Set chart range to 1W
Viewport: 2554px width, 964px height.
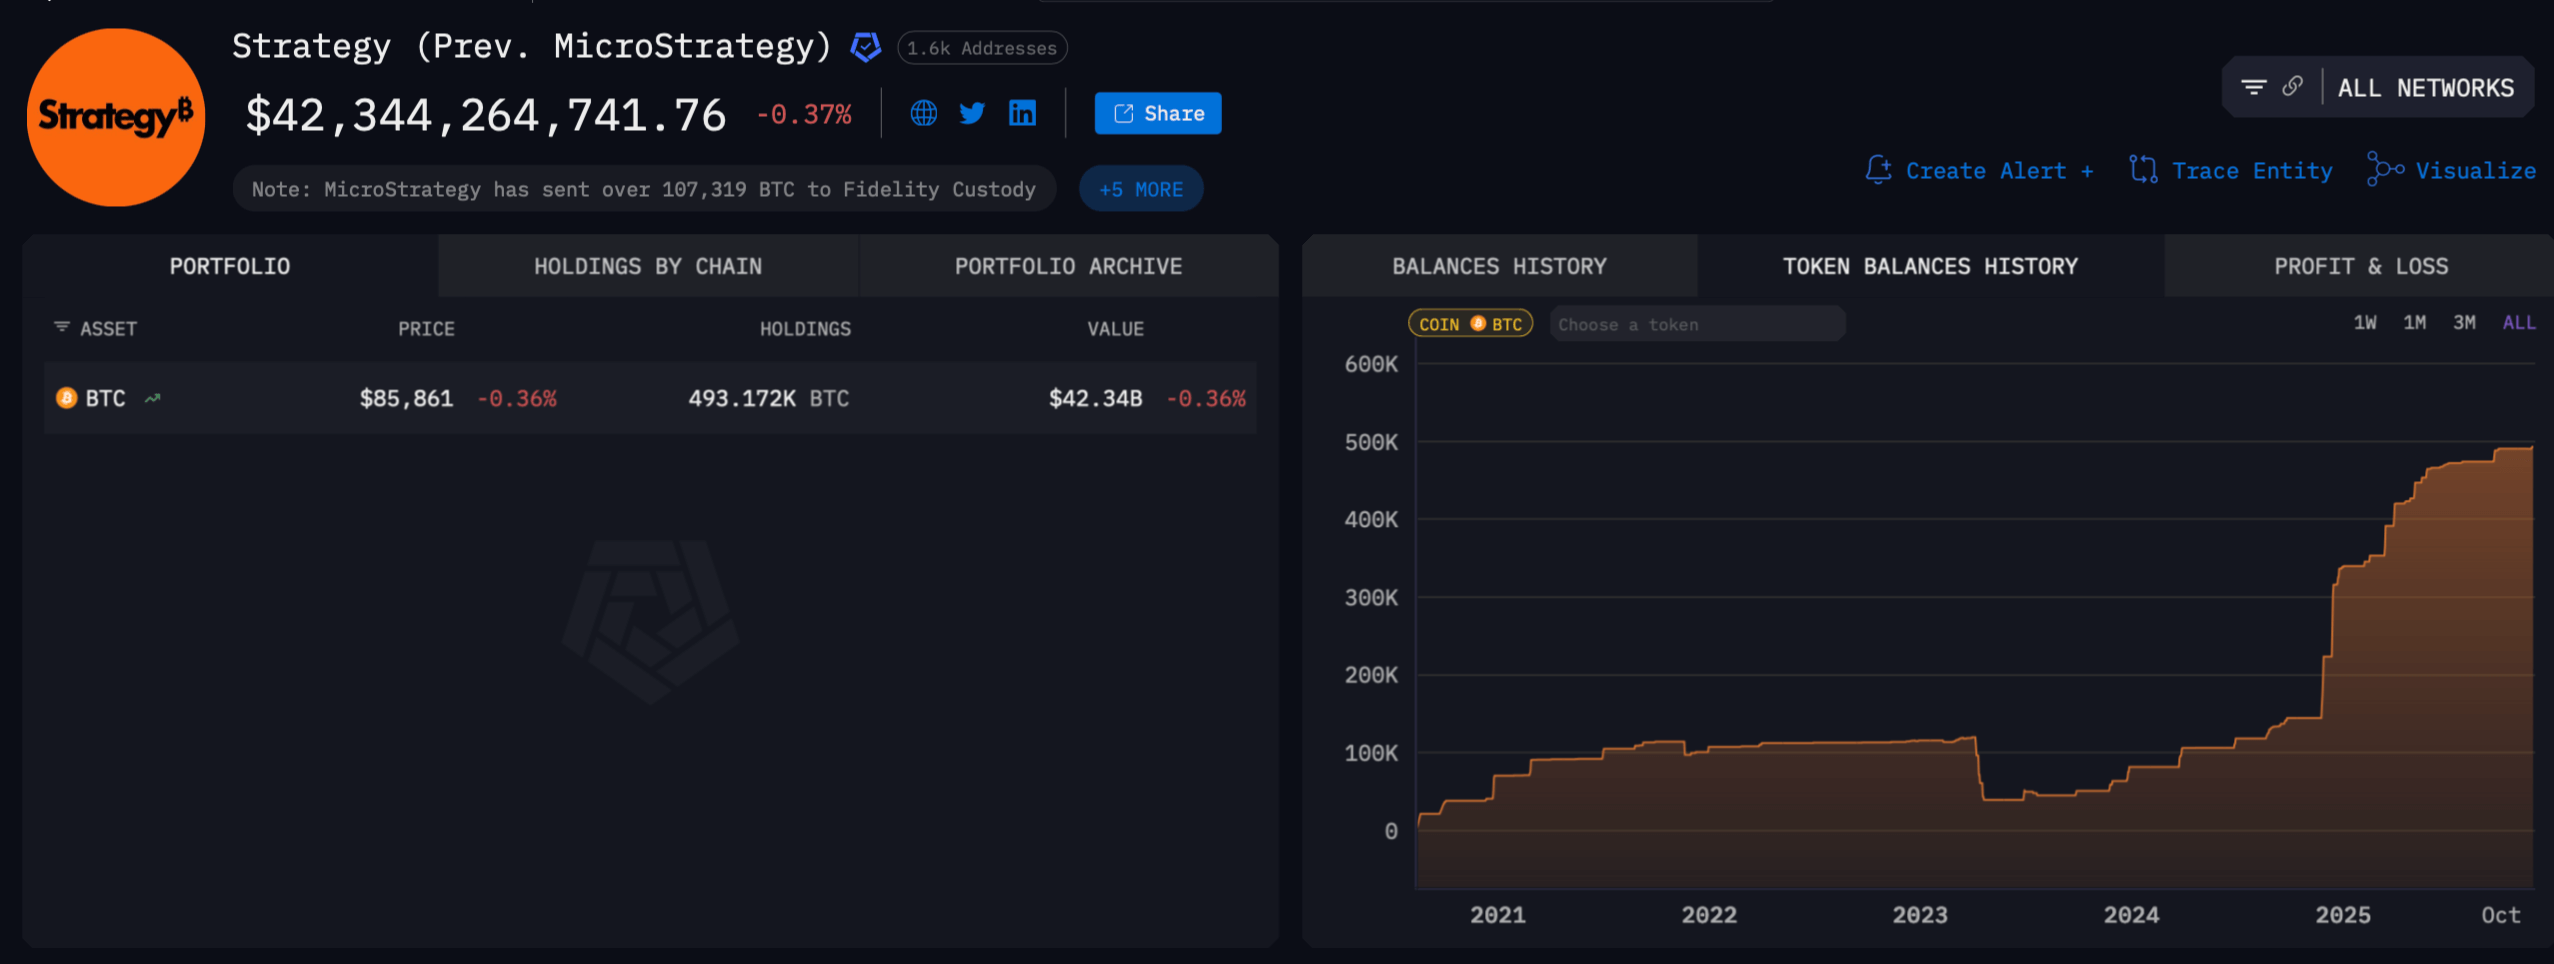click(x=2364, y=323)
